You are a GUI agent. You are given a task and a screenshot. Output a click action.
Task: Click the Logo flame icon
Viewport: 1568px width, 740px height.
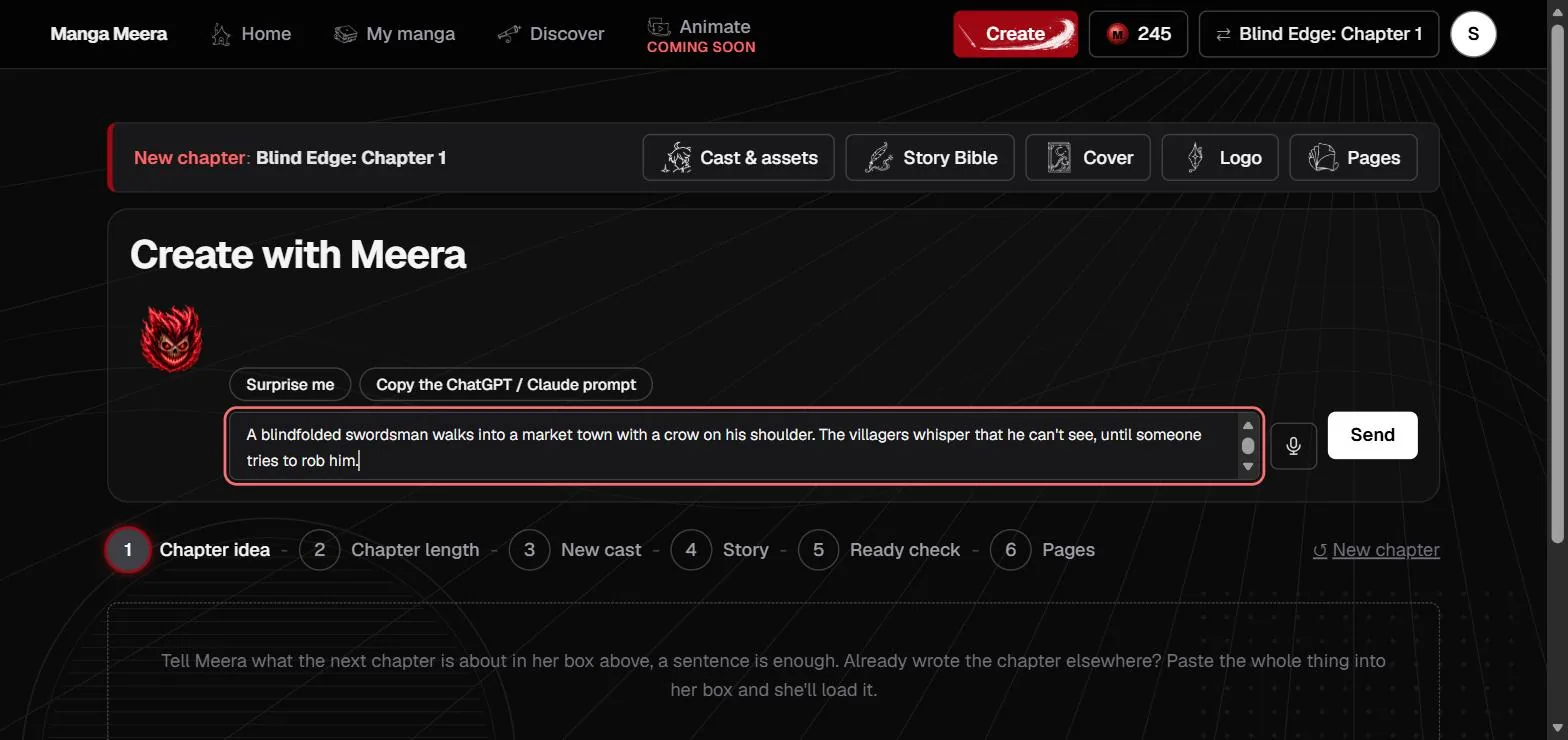point(1194,158)
